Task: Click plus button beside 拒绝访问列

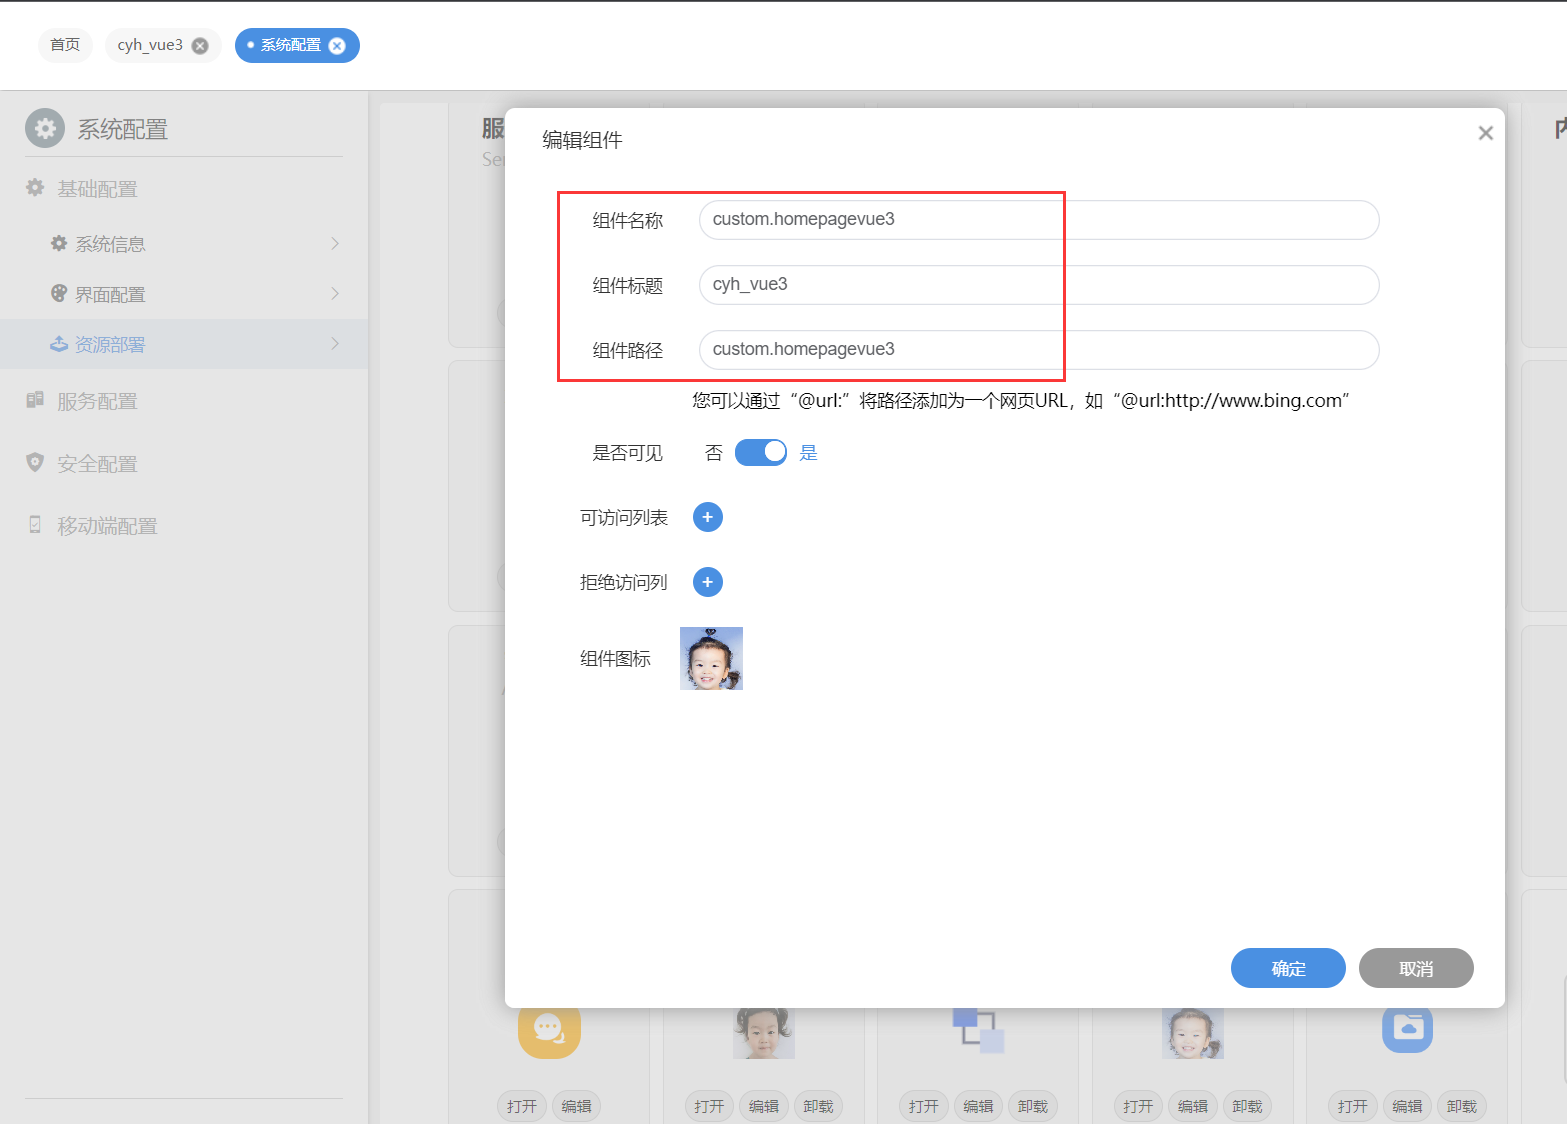Action: (707, 581)
